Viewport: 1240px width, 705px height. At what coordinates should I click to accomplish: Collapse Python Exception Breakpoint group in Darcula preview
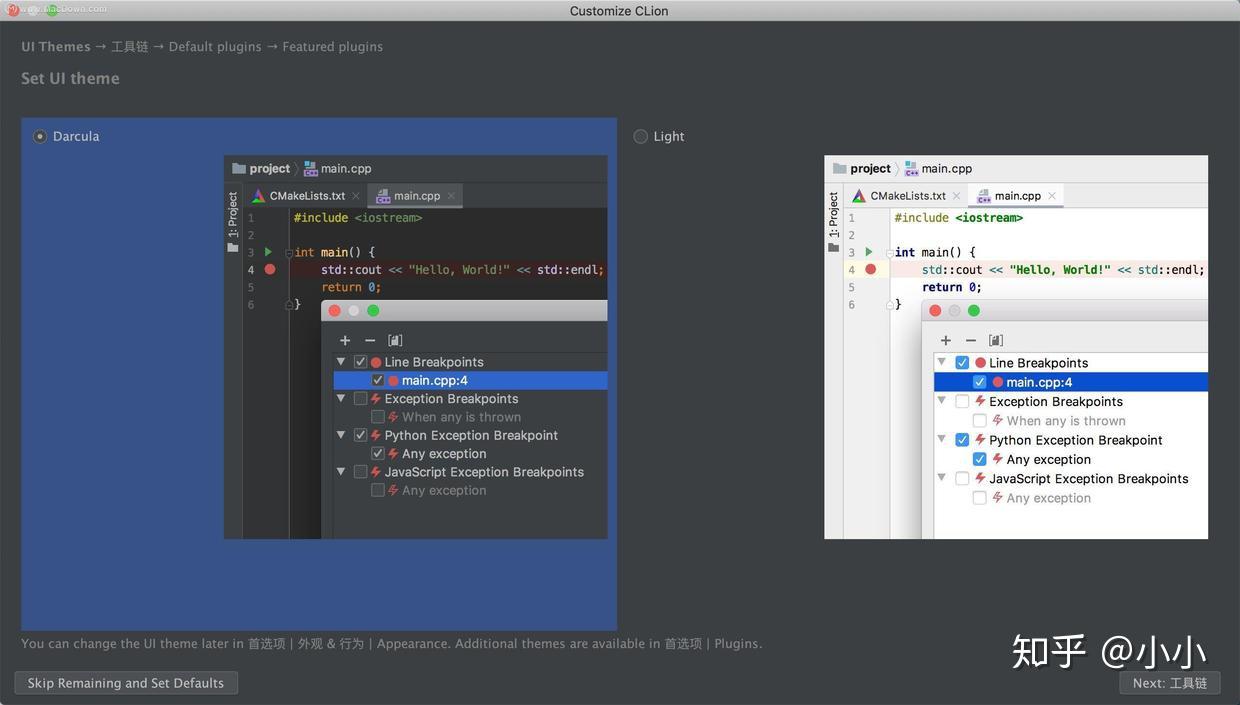341,435
